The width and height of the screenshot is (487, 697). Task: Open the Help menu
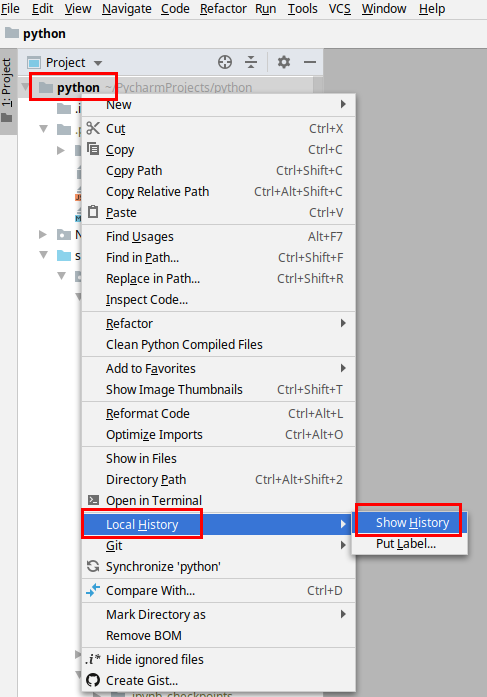[x=432, y=9]
